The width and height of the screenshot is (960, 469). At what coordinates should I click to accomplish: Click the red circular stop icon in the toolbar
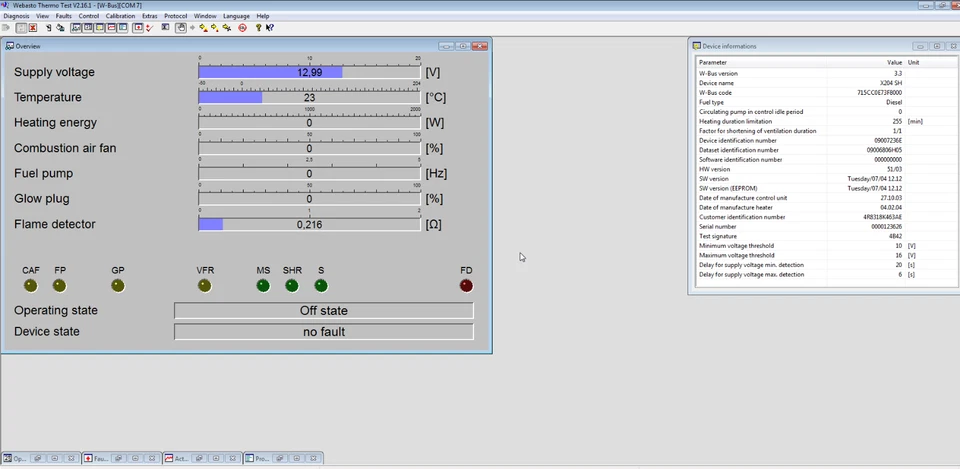tap(242, 28)
